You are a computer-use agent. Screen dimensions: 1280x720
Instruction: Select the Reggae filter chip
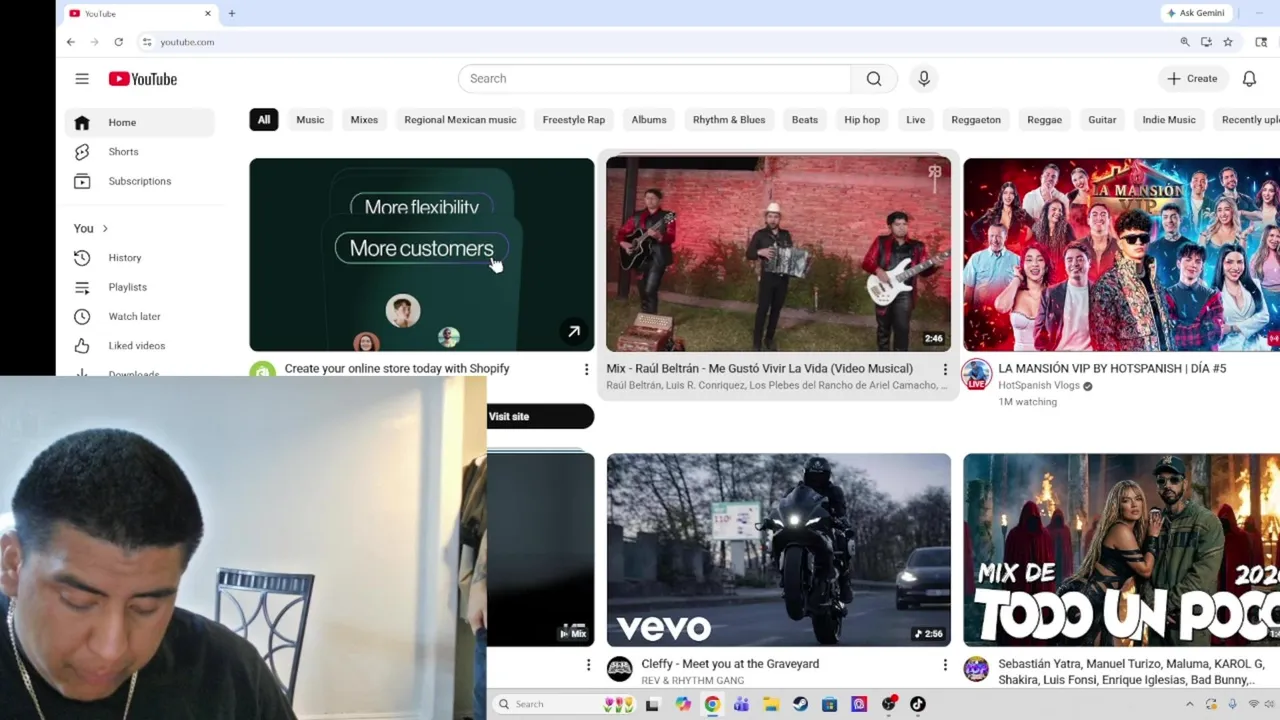coord(1044,120)
